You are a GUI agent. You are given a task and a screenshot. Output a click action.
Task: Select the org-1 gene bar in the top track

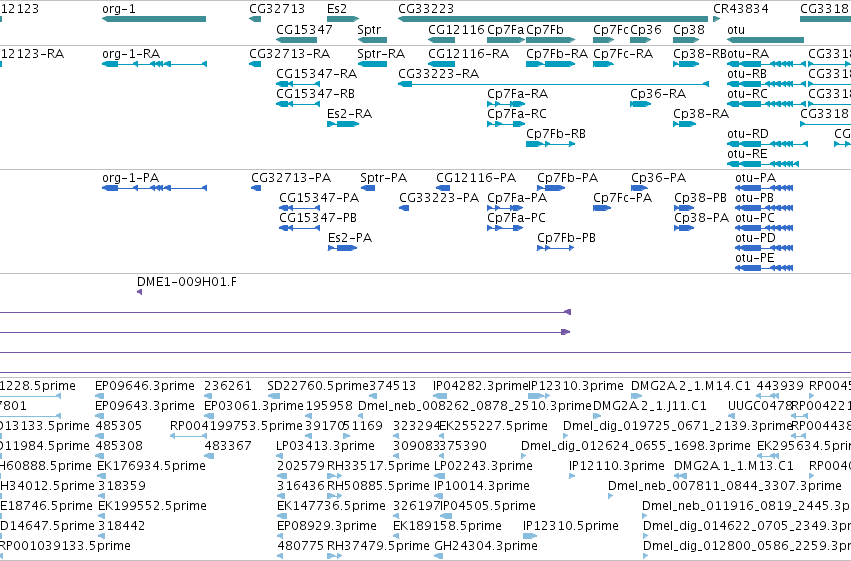click(154, 19)
